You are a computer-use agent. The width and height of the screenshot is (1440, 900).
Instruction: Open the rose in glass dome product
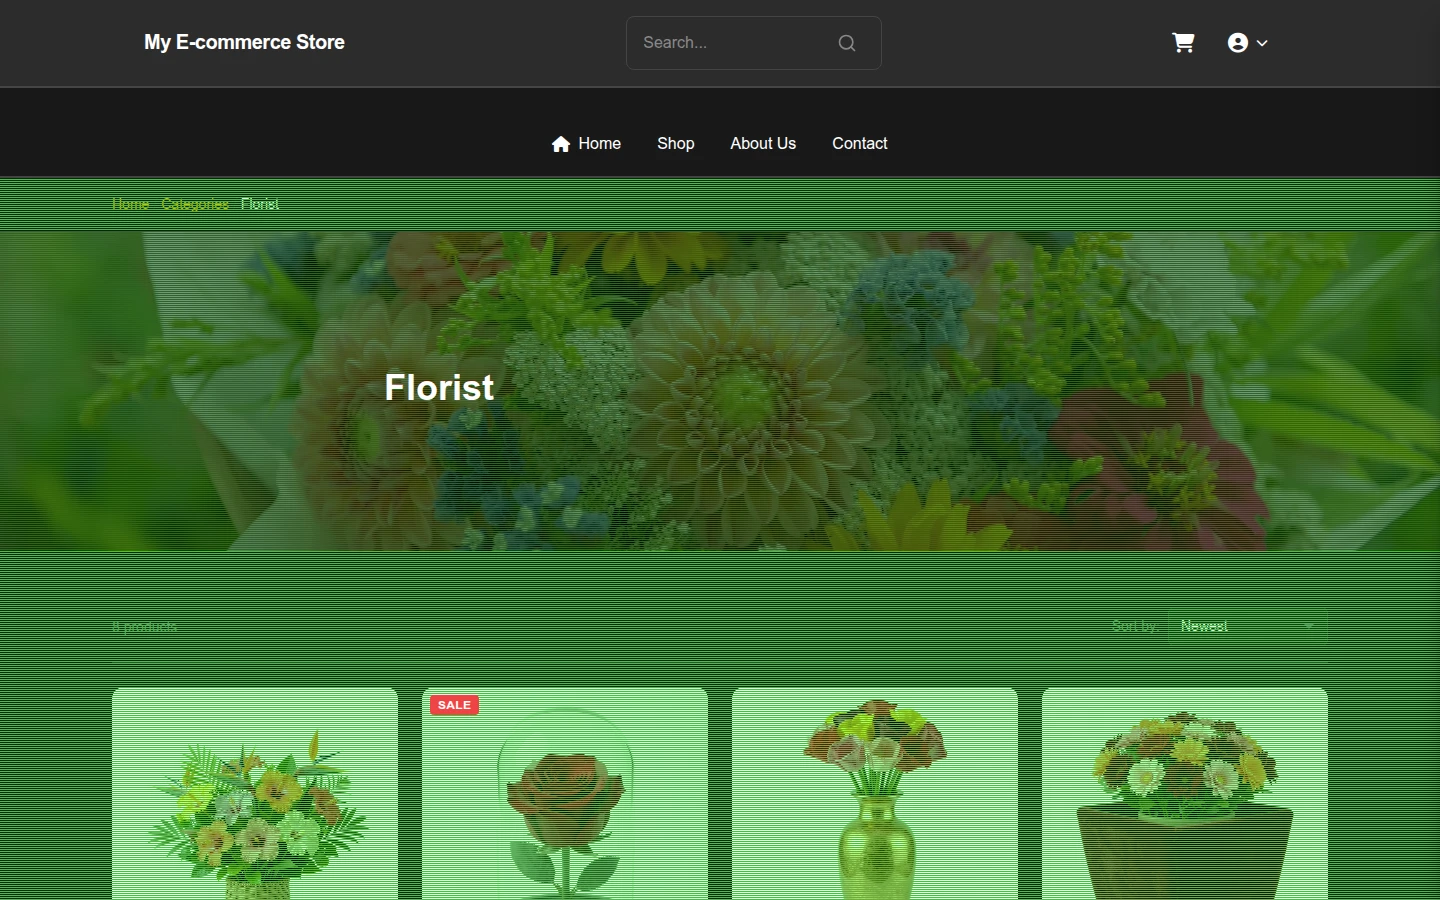pos(565,794)
